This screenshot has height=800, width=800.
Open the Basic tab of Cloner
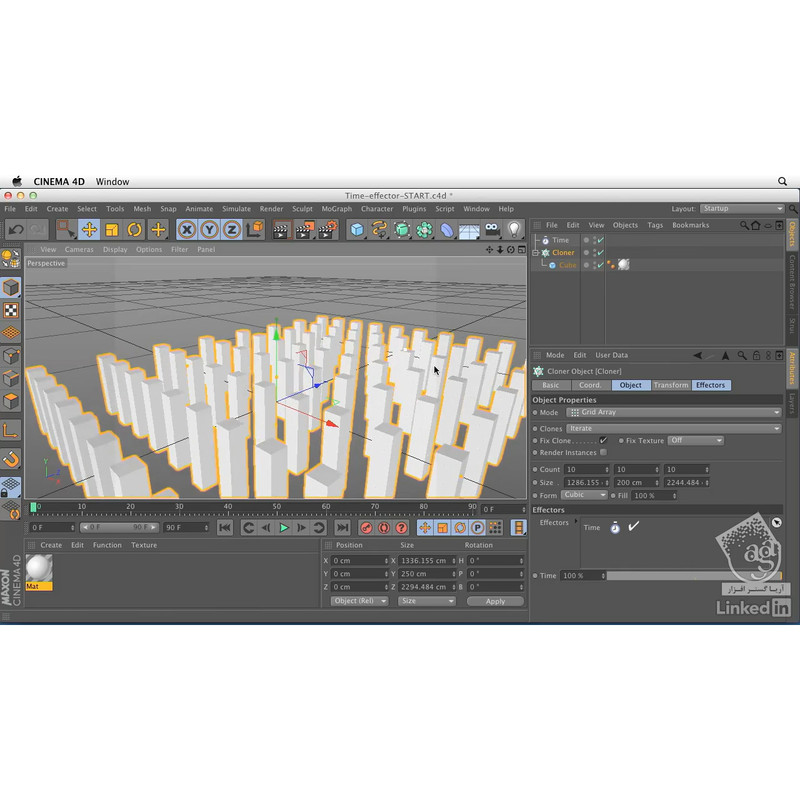click(x=551, y=385)
